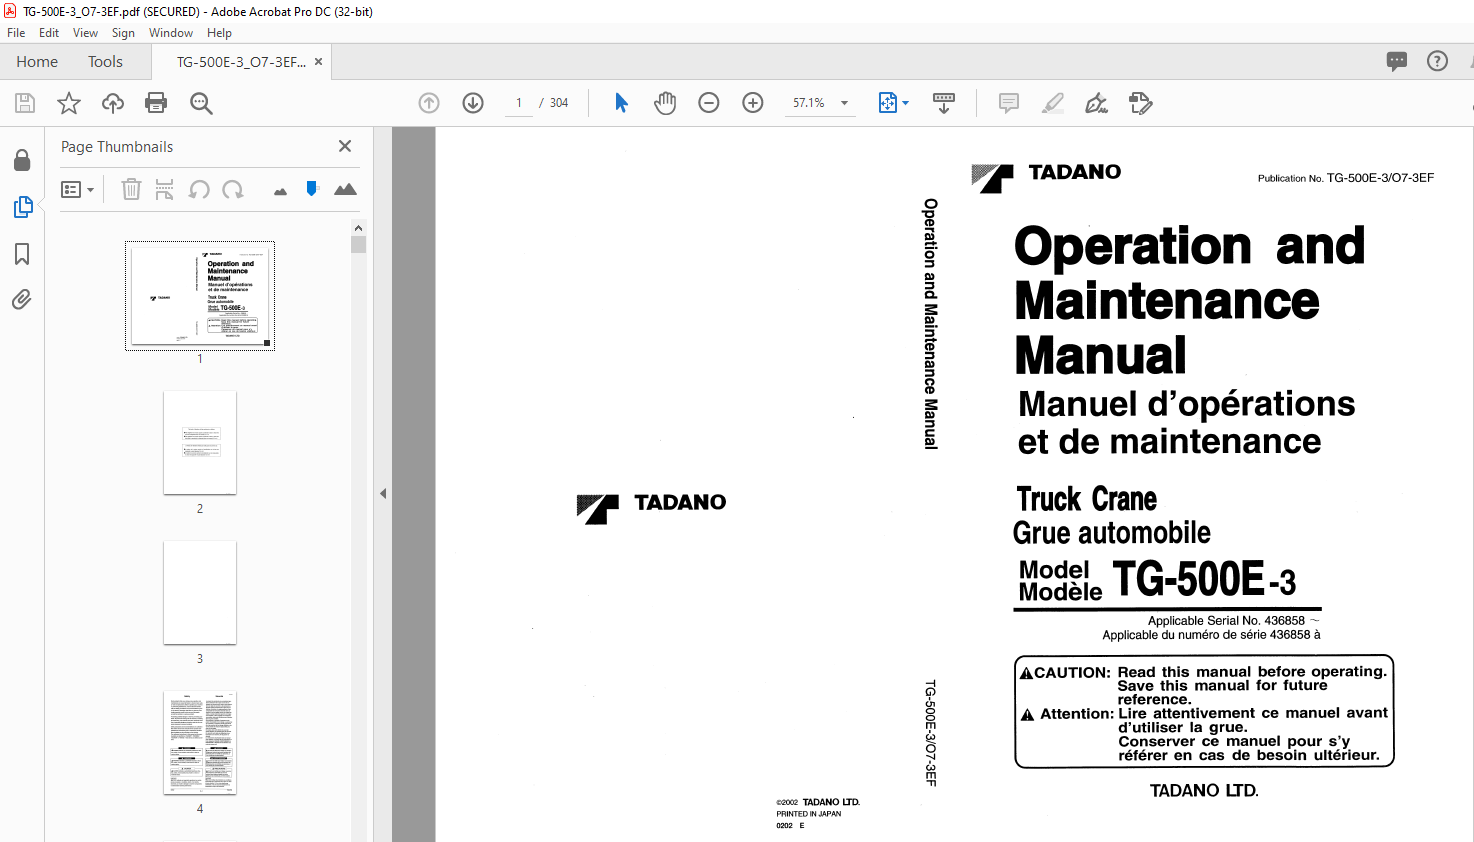
Task: Go to the previous page
Action: [x=429, y=103]
